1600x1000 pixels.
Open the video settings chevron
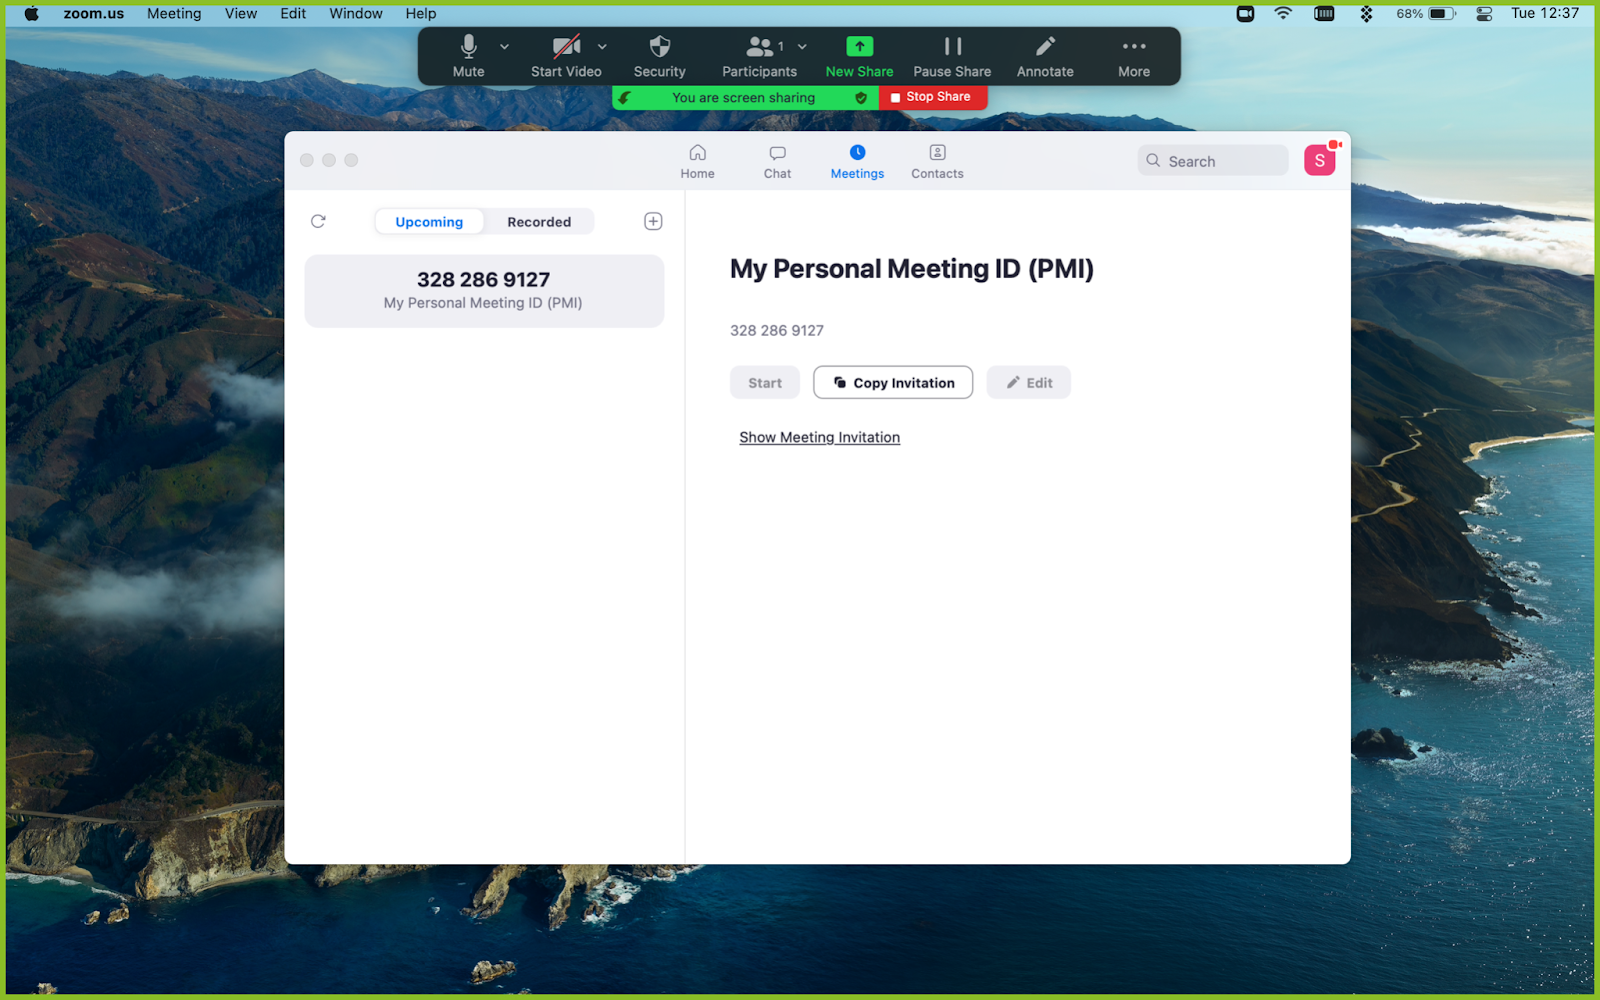(602, 46)
